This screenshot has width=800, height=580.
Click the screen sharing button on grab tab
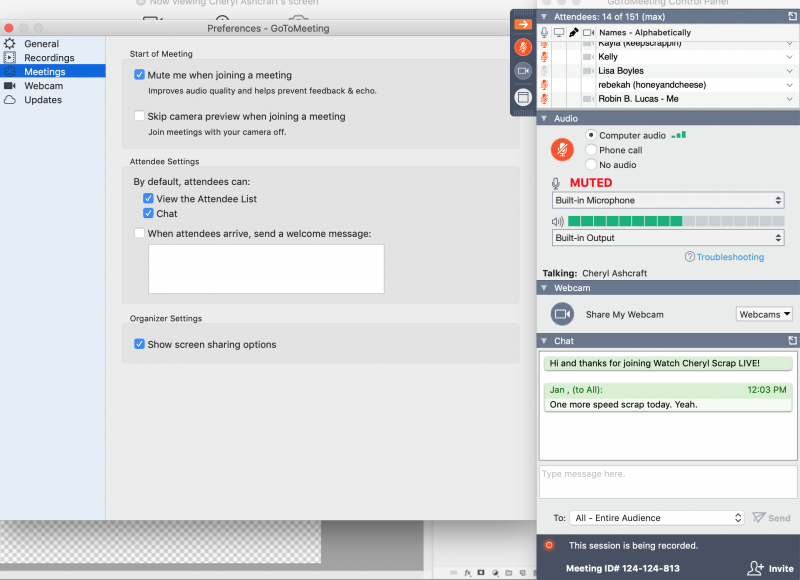click(523, 97)
